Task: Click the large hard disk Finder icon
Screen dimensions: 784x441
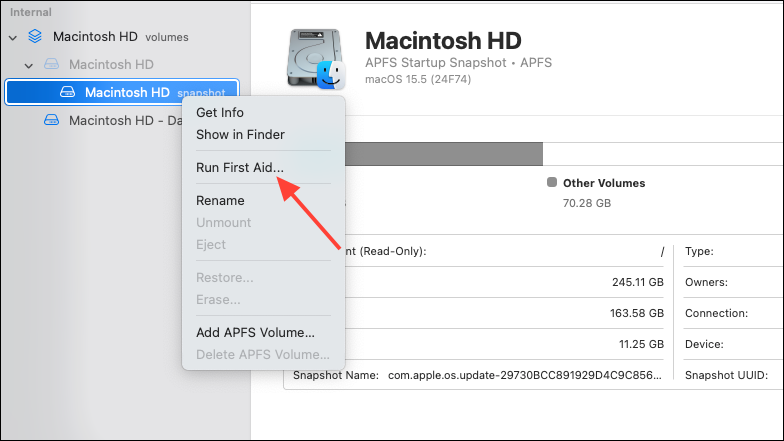Action: (316, 59)
